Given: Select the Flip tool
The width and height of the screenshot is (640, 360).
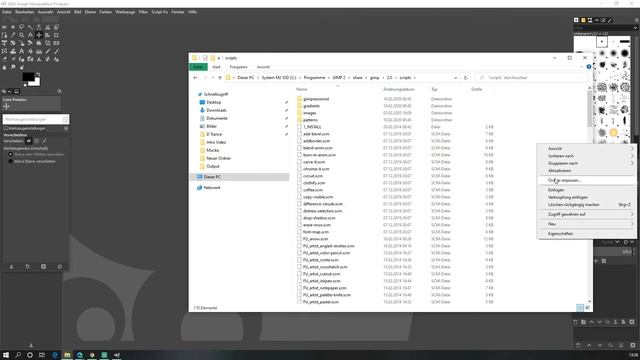Looking at the screenshot, I should [x=56, y=43].
